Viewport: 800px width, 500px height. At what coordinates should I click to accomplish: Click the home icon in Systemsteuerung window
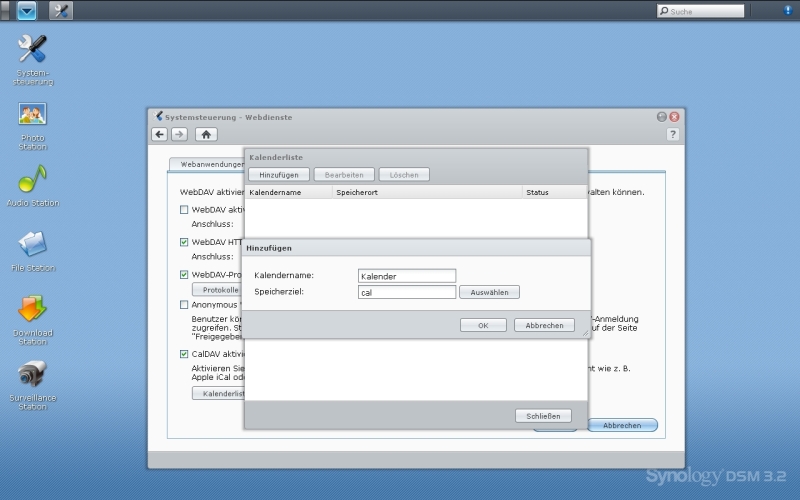tap(206, 134)
